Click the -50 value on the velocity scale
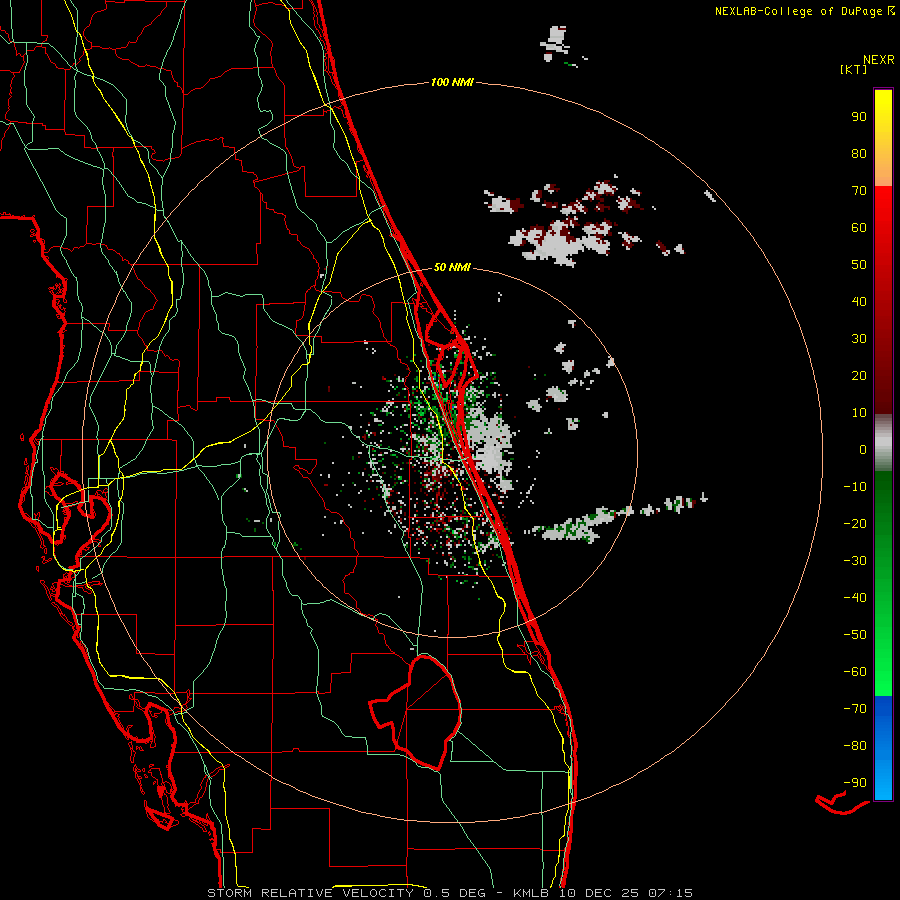Screen dimensions: 900x900 click(x=855, y=635)
